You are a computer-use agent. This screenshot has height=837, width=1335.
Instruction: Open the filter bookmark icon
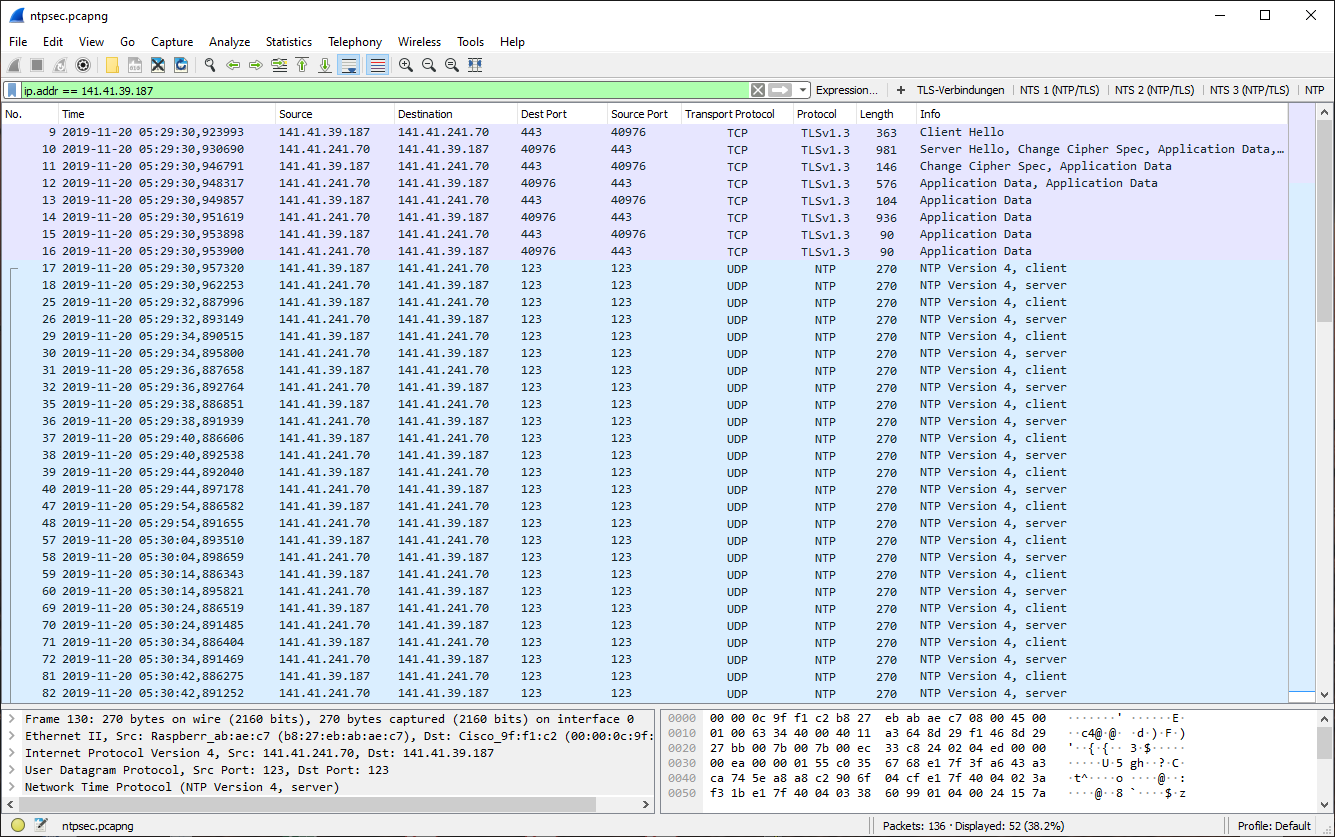(12, 90)
